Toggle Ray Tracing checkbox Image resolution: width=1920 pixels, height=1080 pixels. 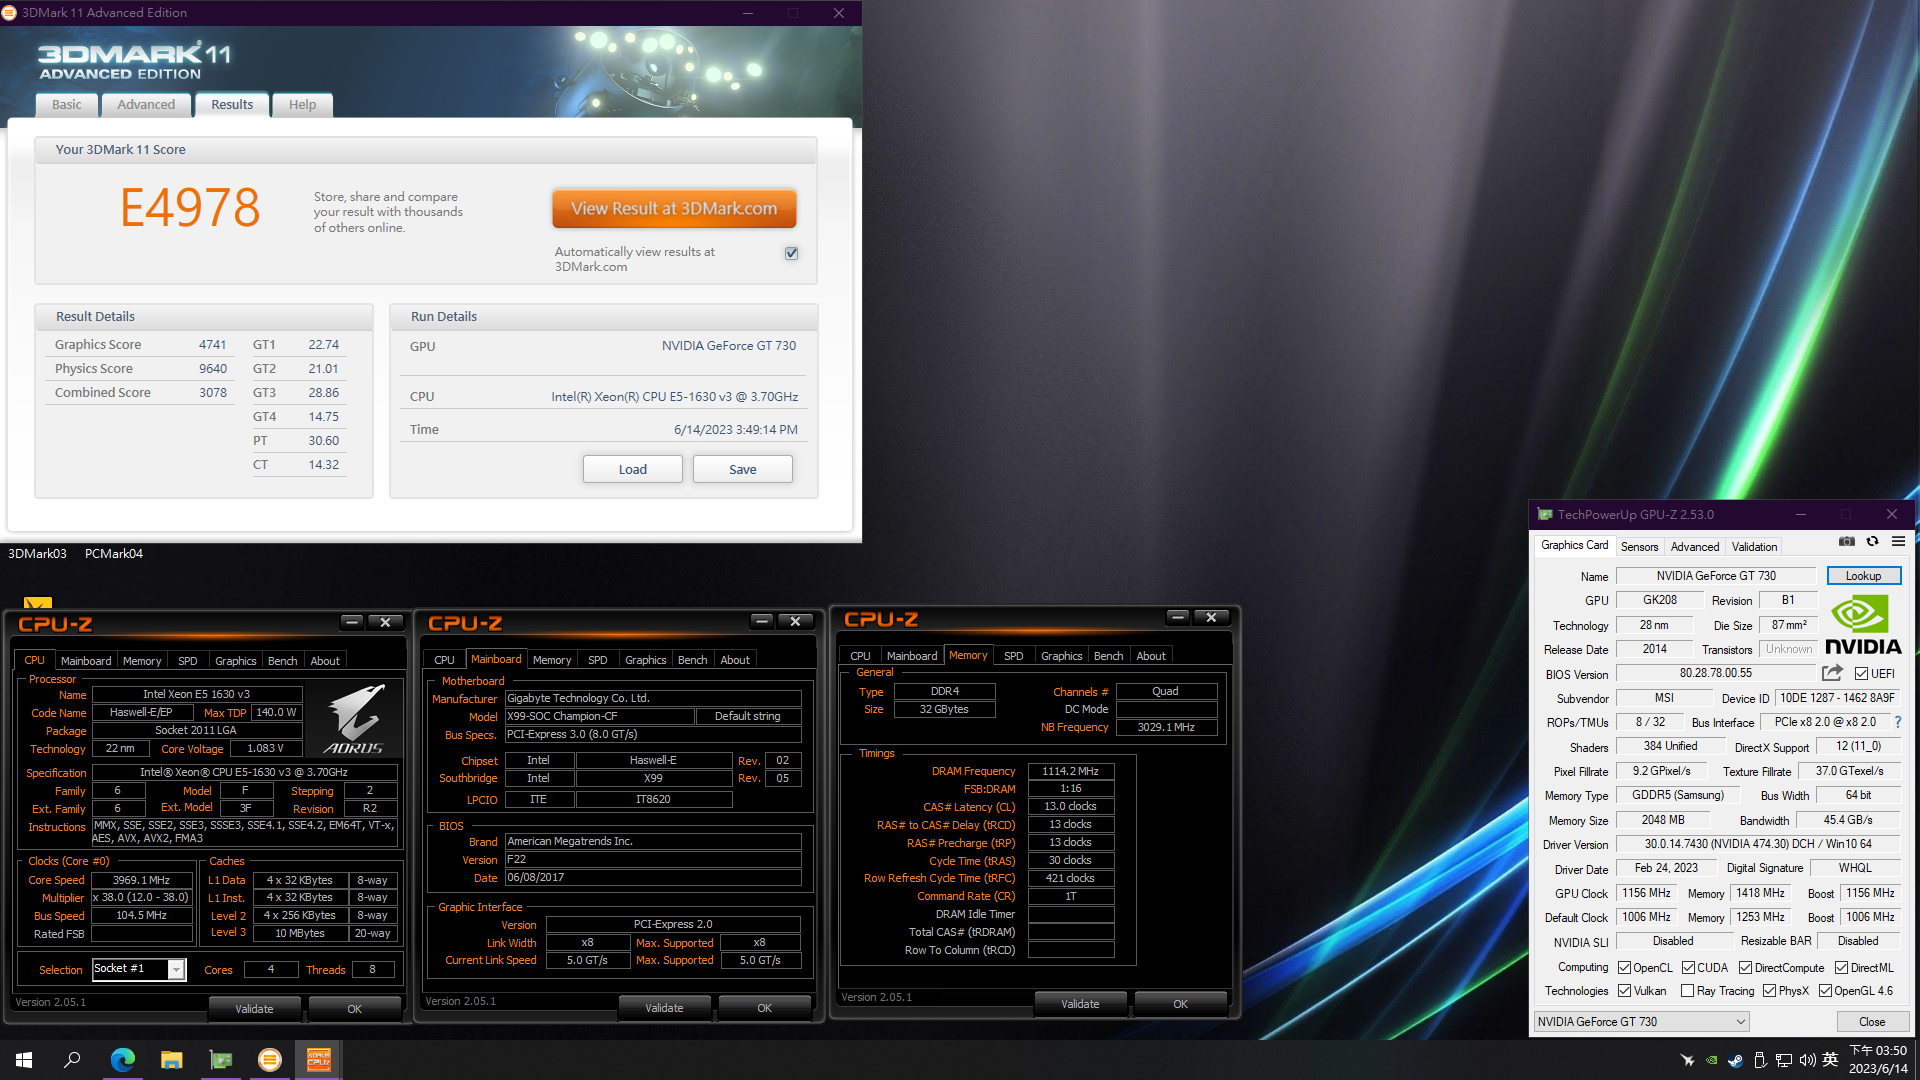click(1688, 991)
